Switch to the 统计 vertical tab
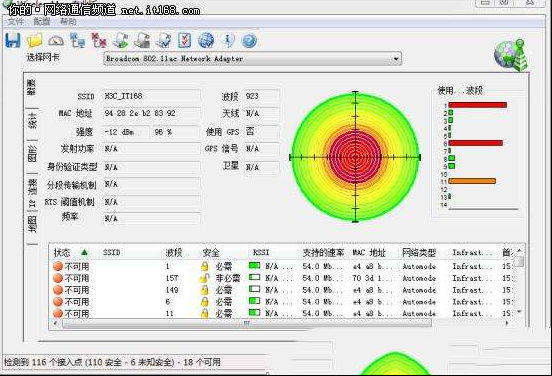Viewport: 552px width, 376px height. (32, 121)
